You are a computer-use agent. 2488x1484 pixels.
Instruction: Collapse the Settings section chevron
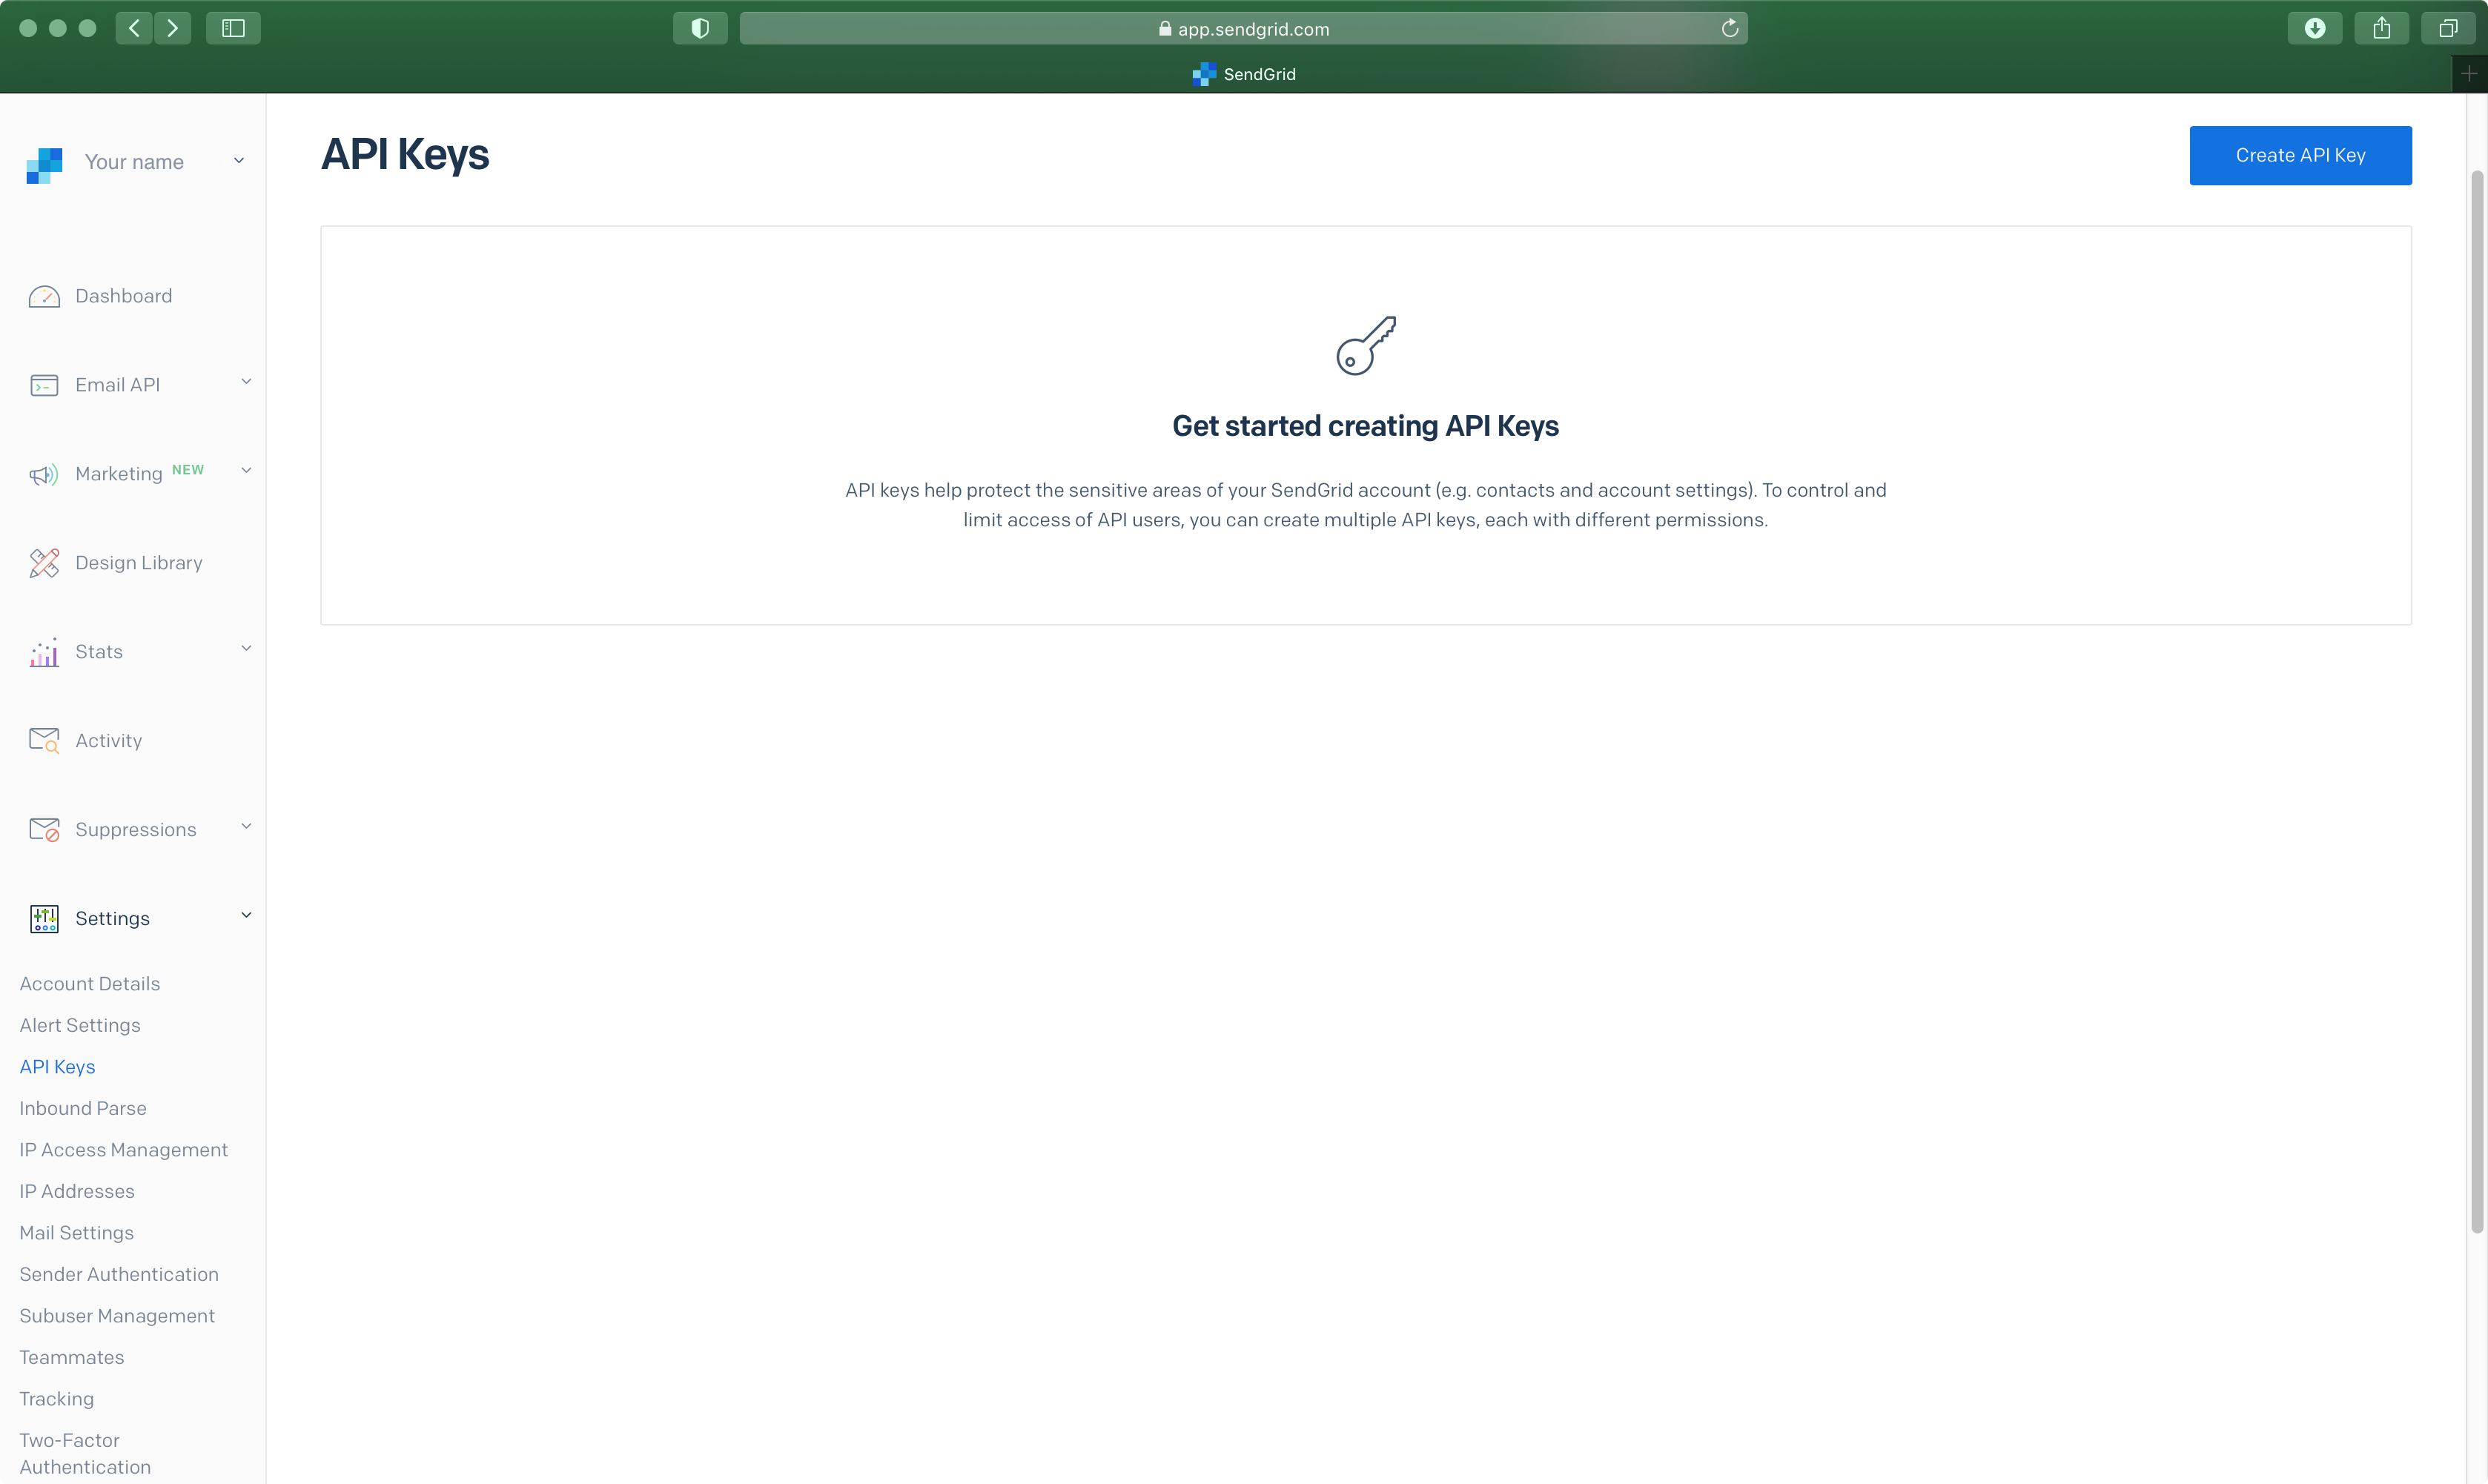(246, 916)
